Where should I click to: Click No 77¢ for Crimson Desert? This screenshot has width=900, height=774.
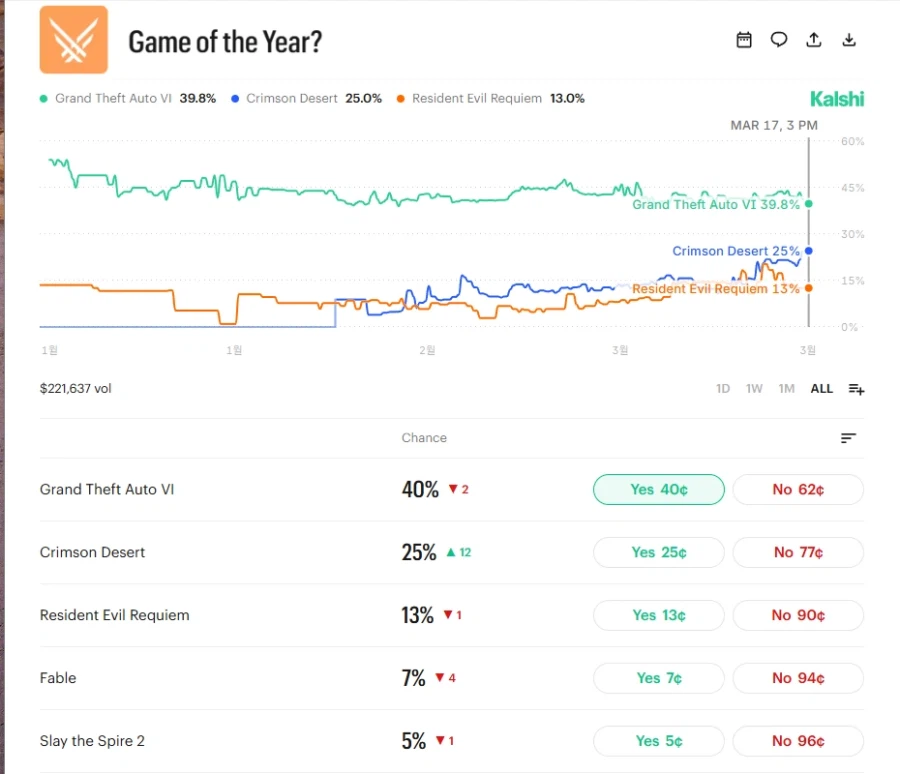(797, 552)
